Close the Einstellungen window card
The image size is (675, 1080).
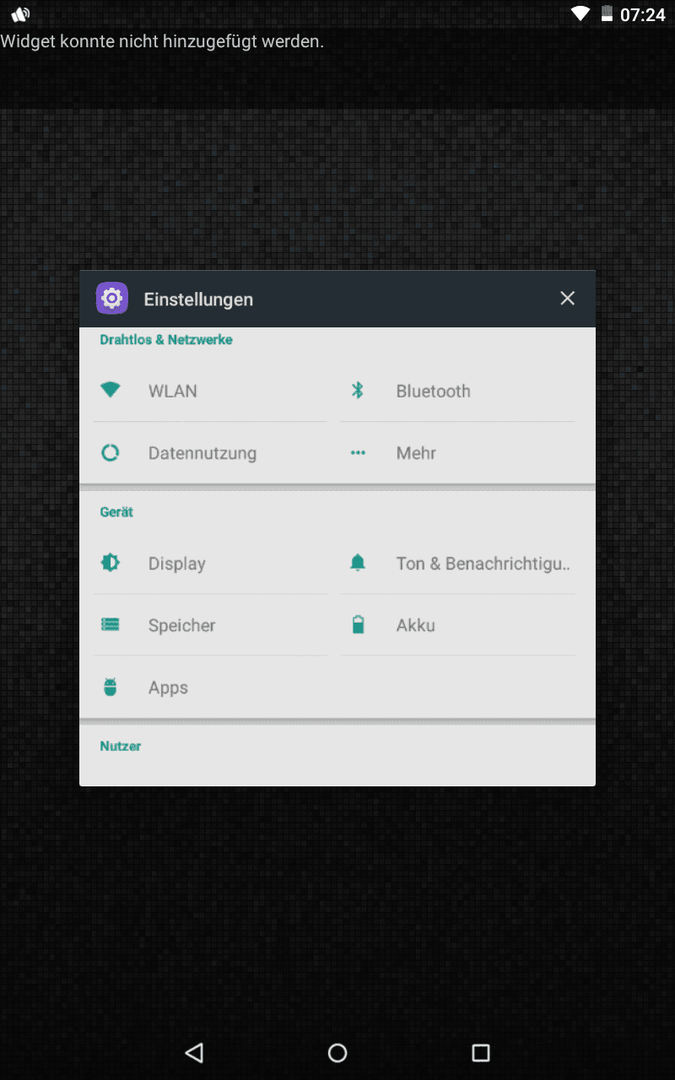[567, 298]
